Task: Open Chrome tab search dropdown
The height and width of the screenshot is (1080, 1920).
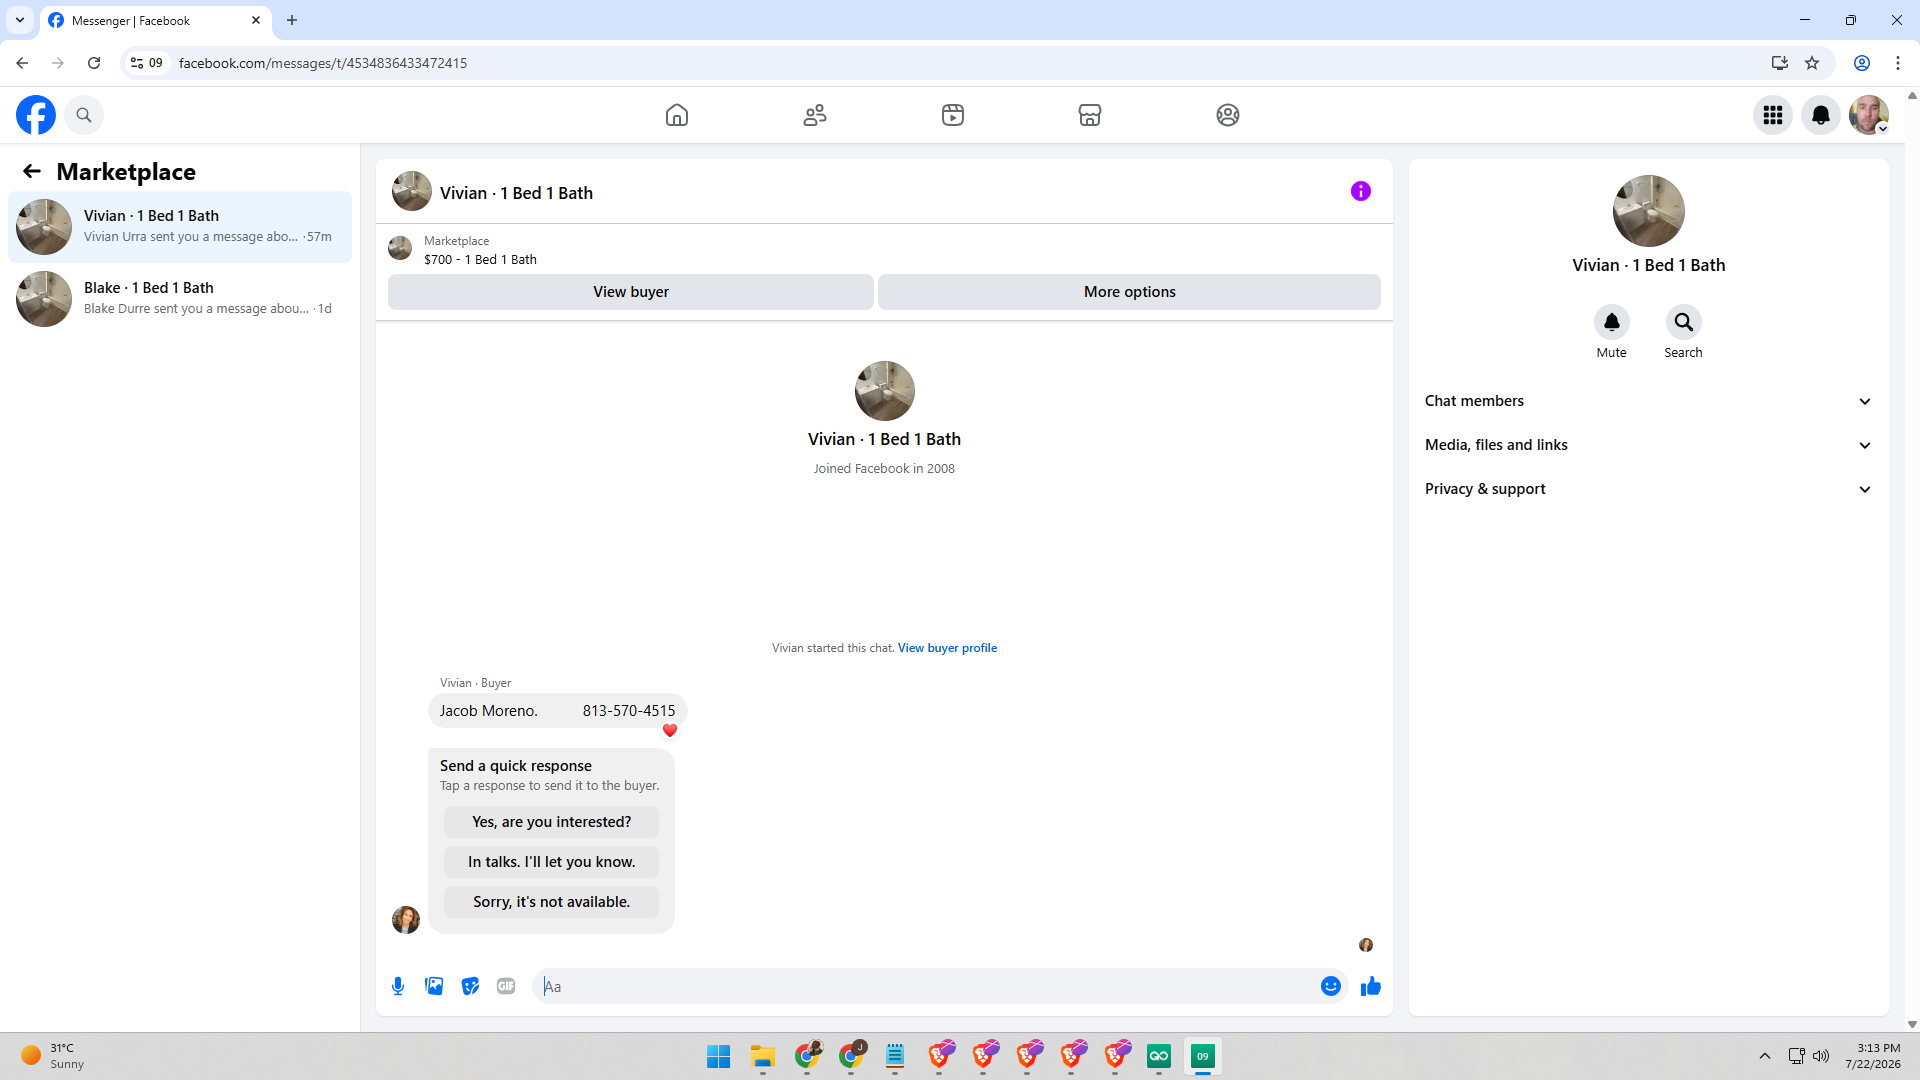Action: coord(20,20)
